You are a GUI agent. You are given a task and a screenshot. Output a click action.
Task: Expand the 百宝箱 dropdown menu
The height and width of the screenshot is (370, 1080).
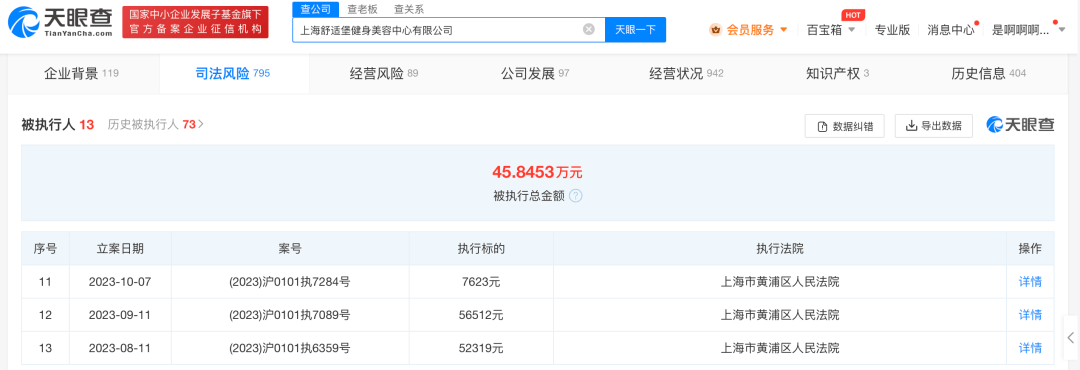[852, 30]
